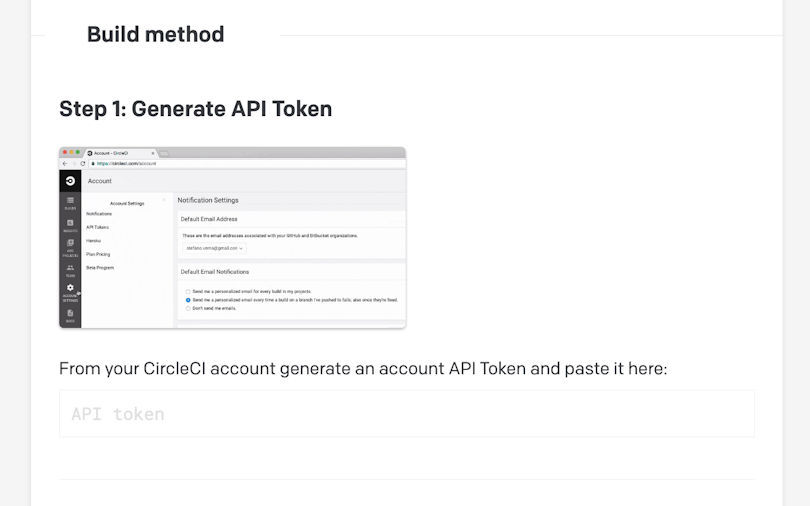Click the CircleCI logo in the sidebar
Viewport: 810px width, 506px height.
click(x=70, y=181)
